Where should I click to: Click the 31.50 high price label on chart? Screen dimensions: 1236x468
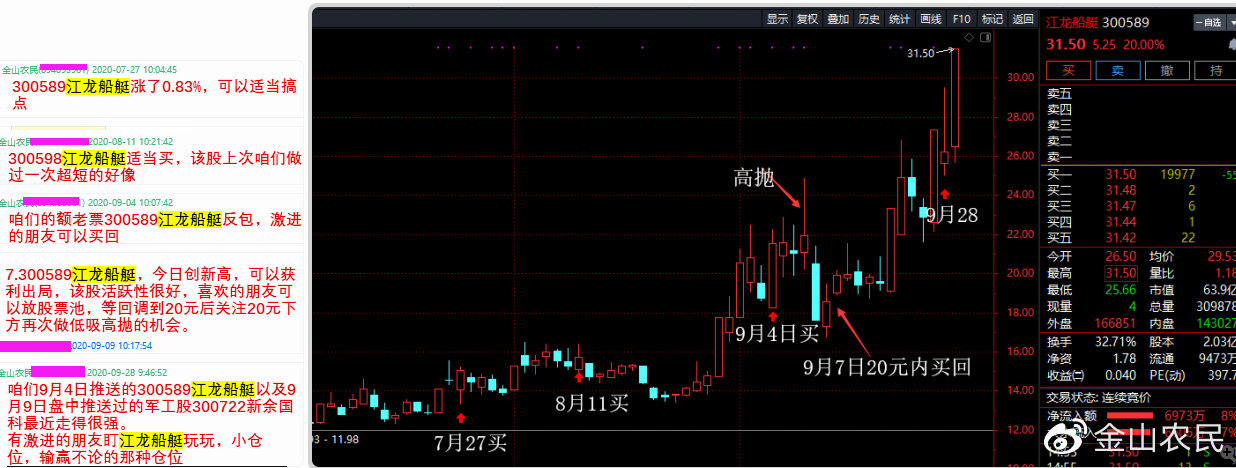(x=920, y=52)
